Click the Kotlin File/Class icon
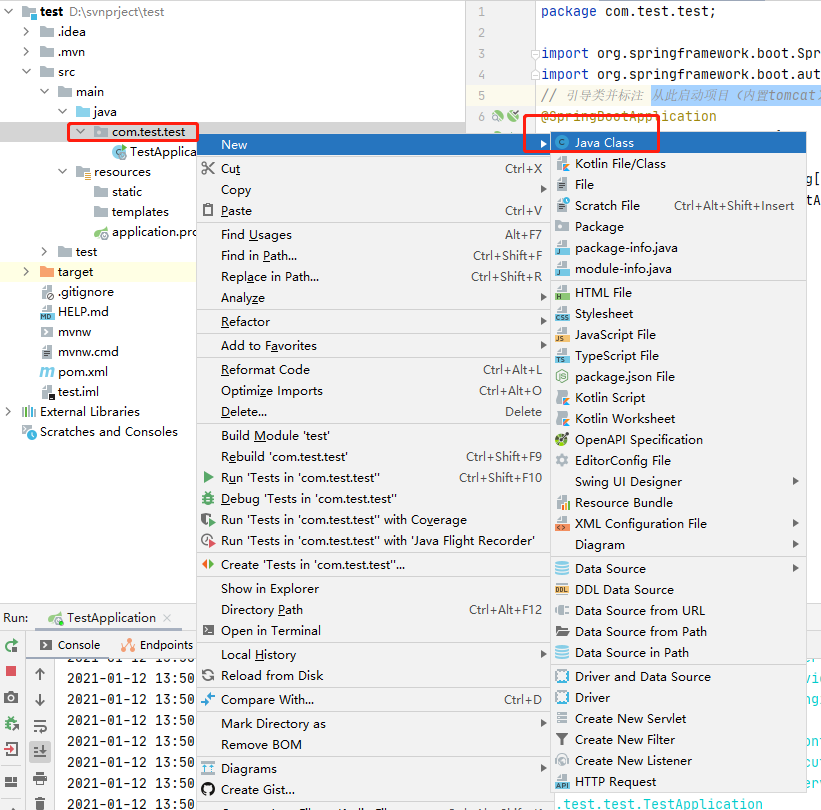Viewport: 821px width, 810px height. [562, 163]
